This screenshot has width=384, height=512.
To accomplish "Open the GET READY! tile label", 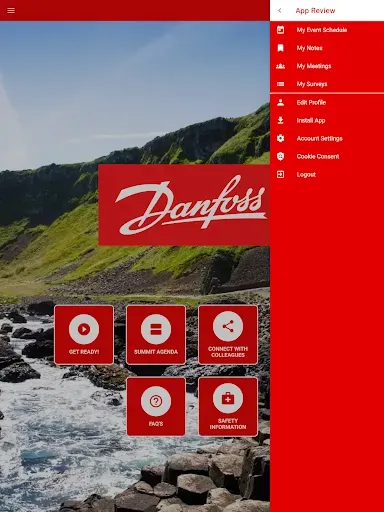I will point(84,352).
